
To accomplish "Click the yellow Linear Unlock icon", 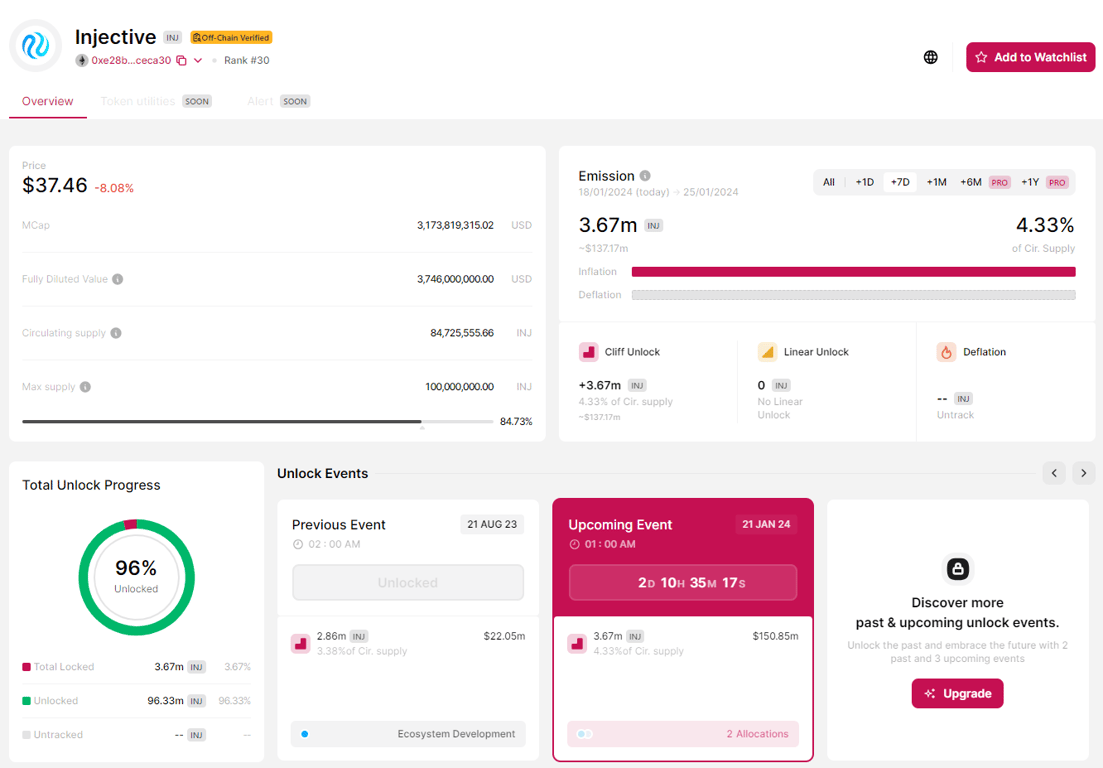I will click(768, 351).
